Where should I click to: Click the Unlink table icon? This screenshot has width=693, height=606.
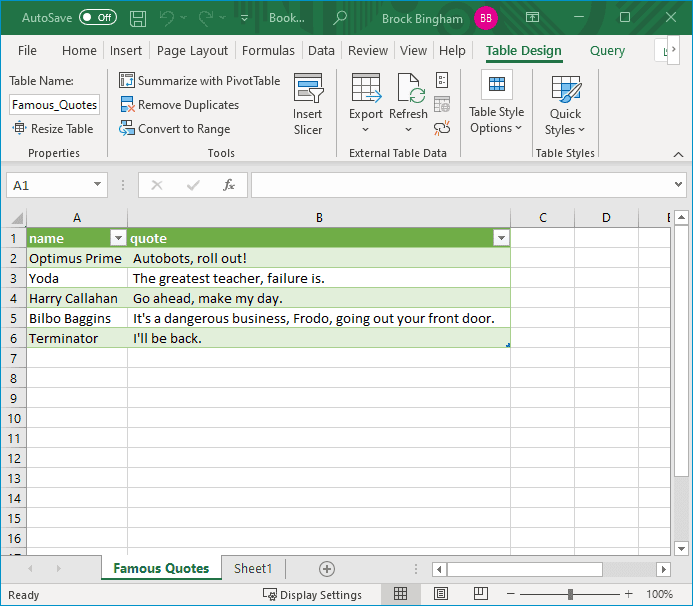(442, 128)
